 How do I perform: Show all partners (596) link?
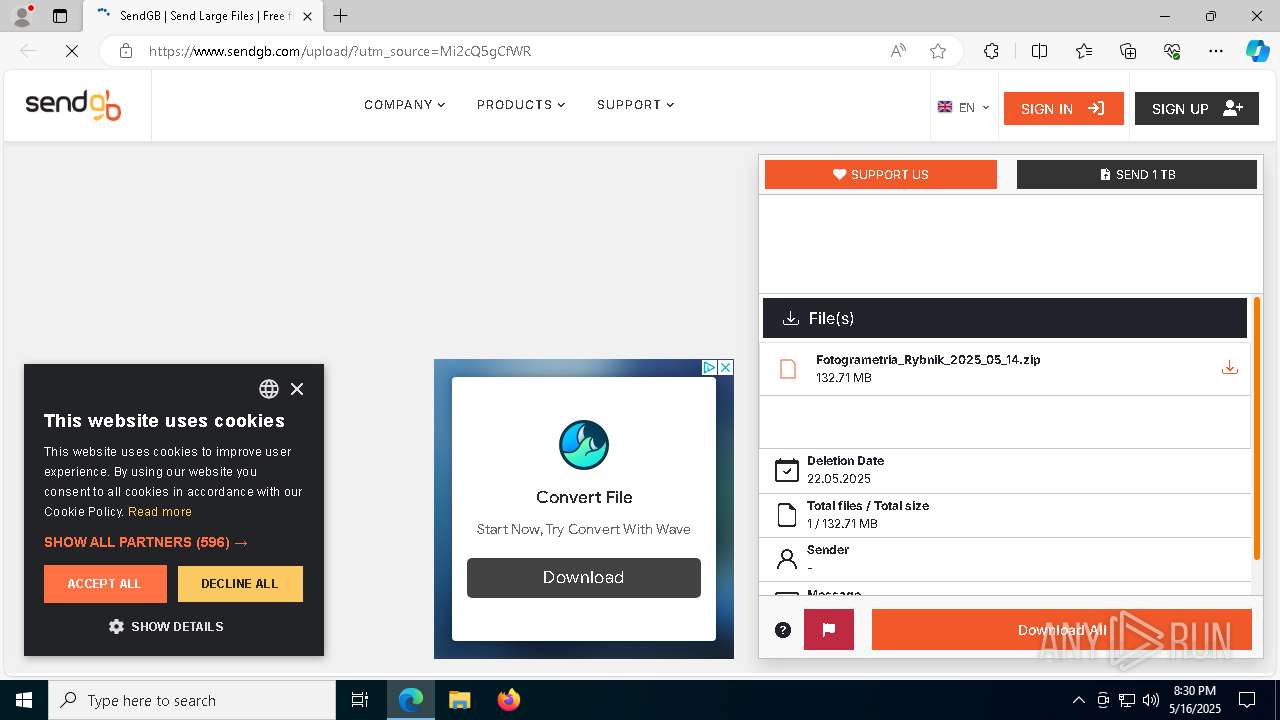[x=146, y=542]
